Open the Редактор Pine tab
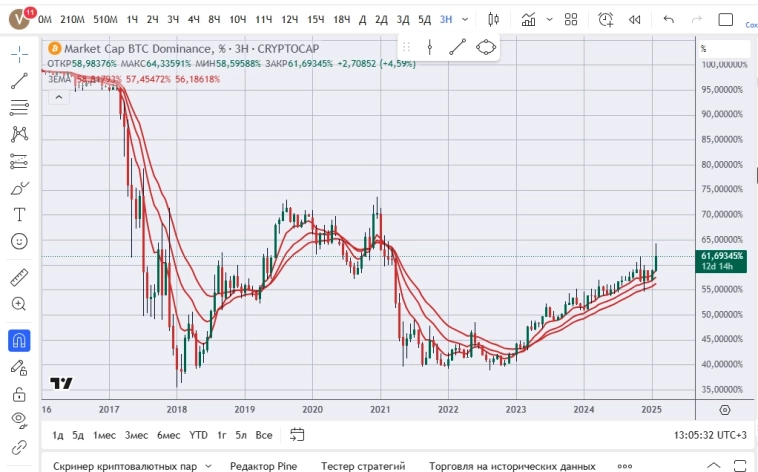The width and height of the screenshot is (758, 472). click(264, 465)
